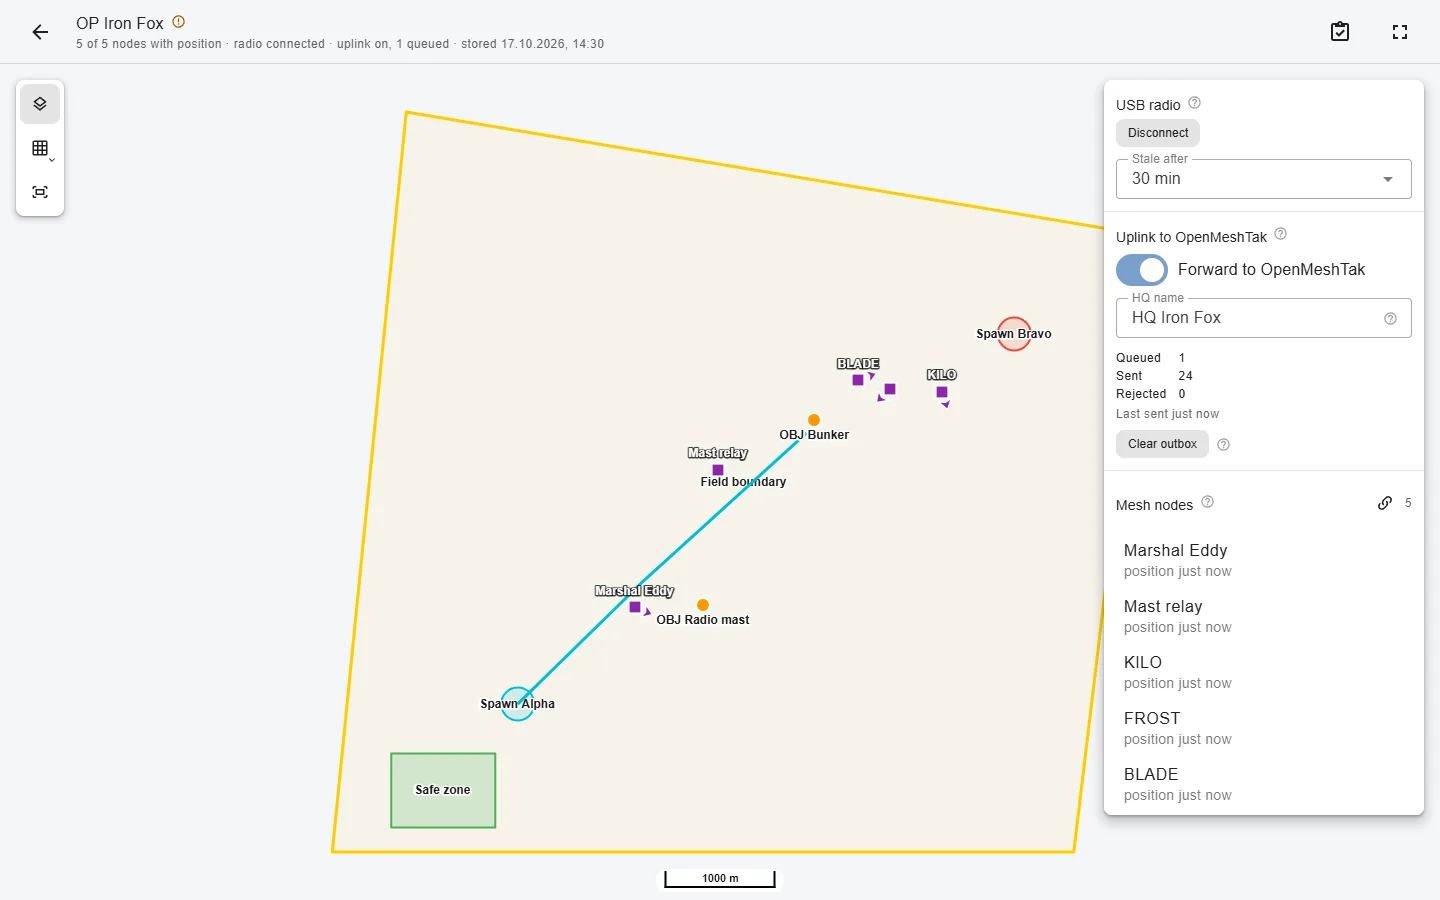
Task: Click the OP Iron Fox title
Action: click(120, 23)
